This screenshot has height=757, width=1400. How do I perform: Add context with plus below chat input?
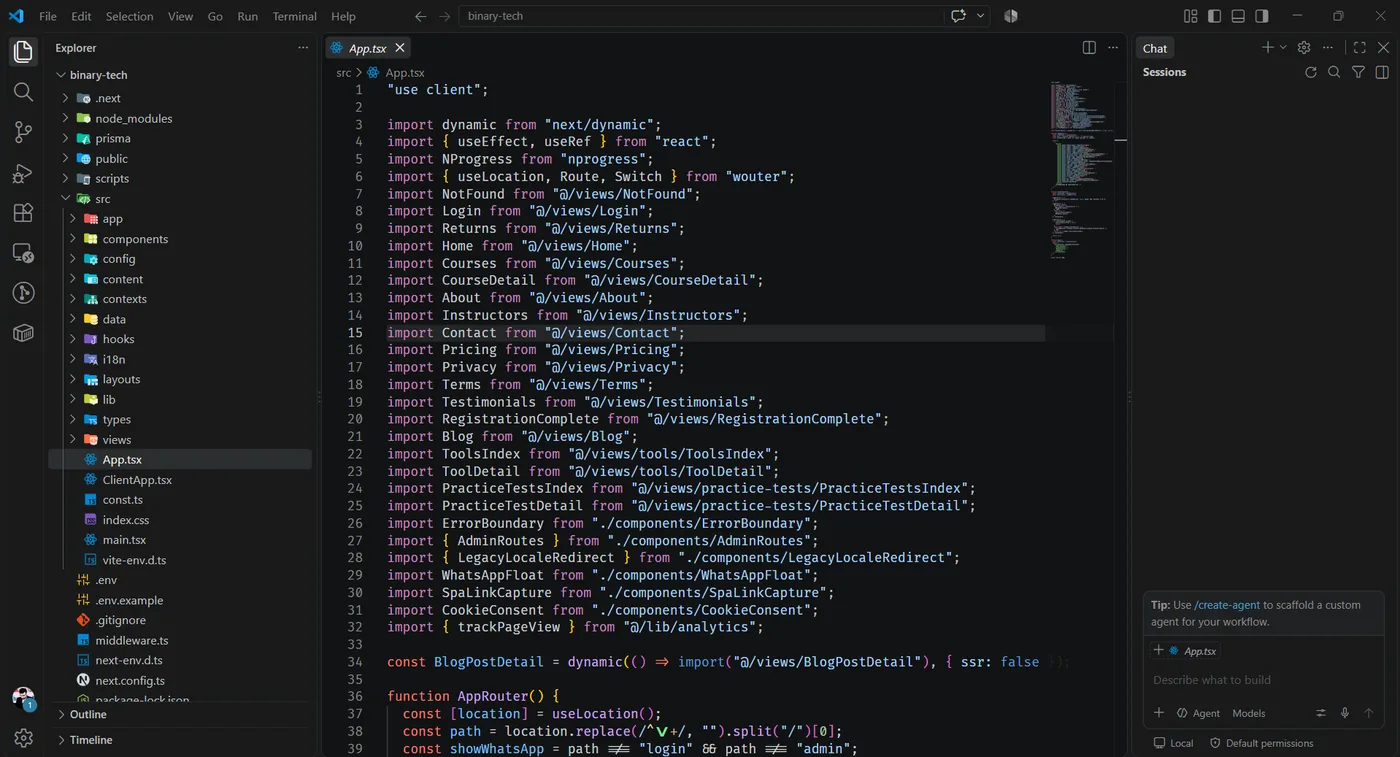(x=1159, y=713)
